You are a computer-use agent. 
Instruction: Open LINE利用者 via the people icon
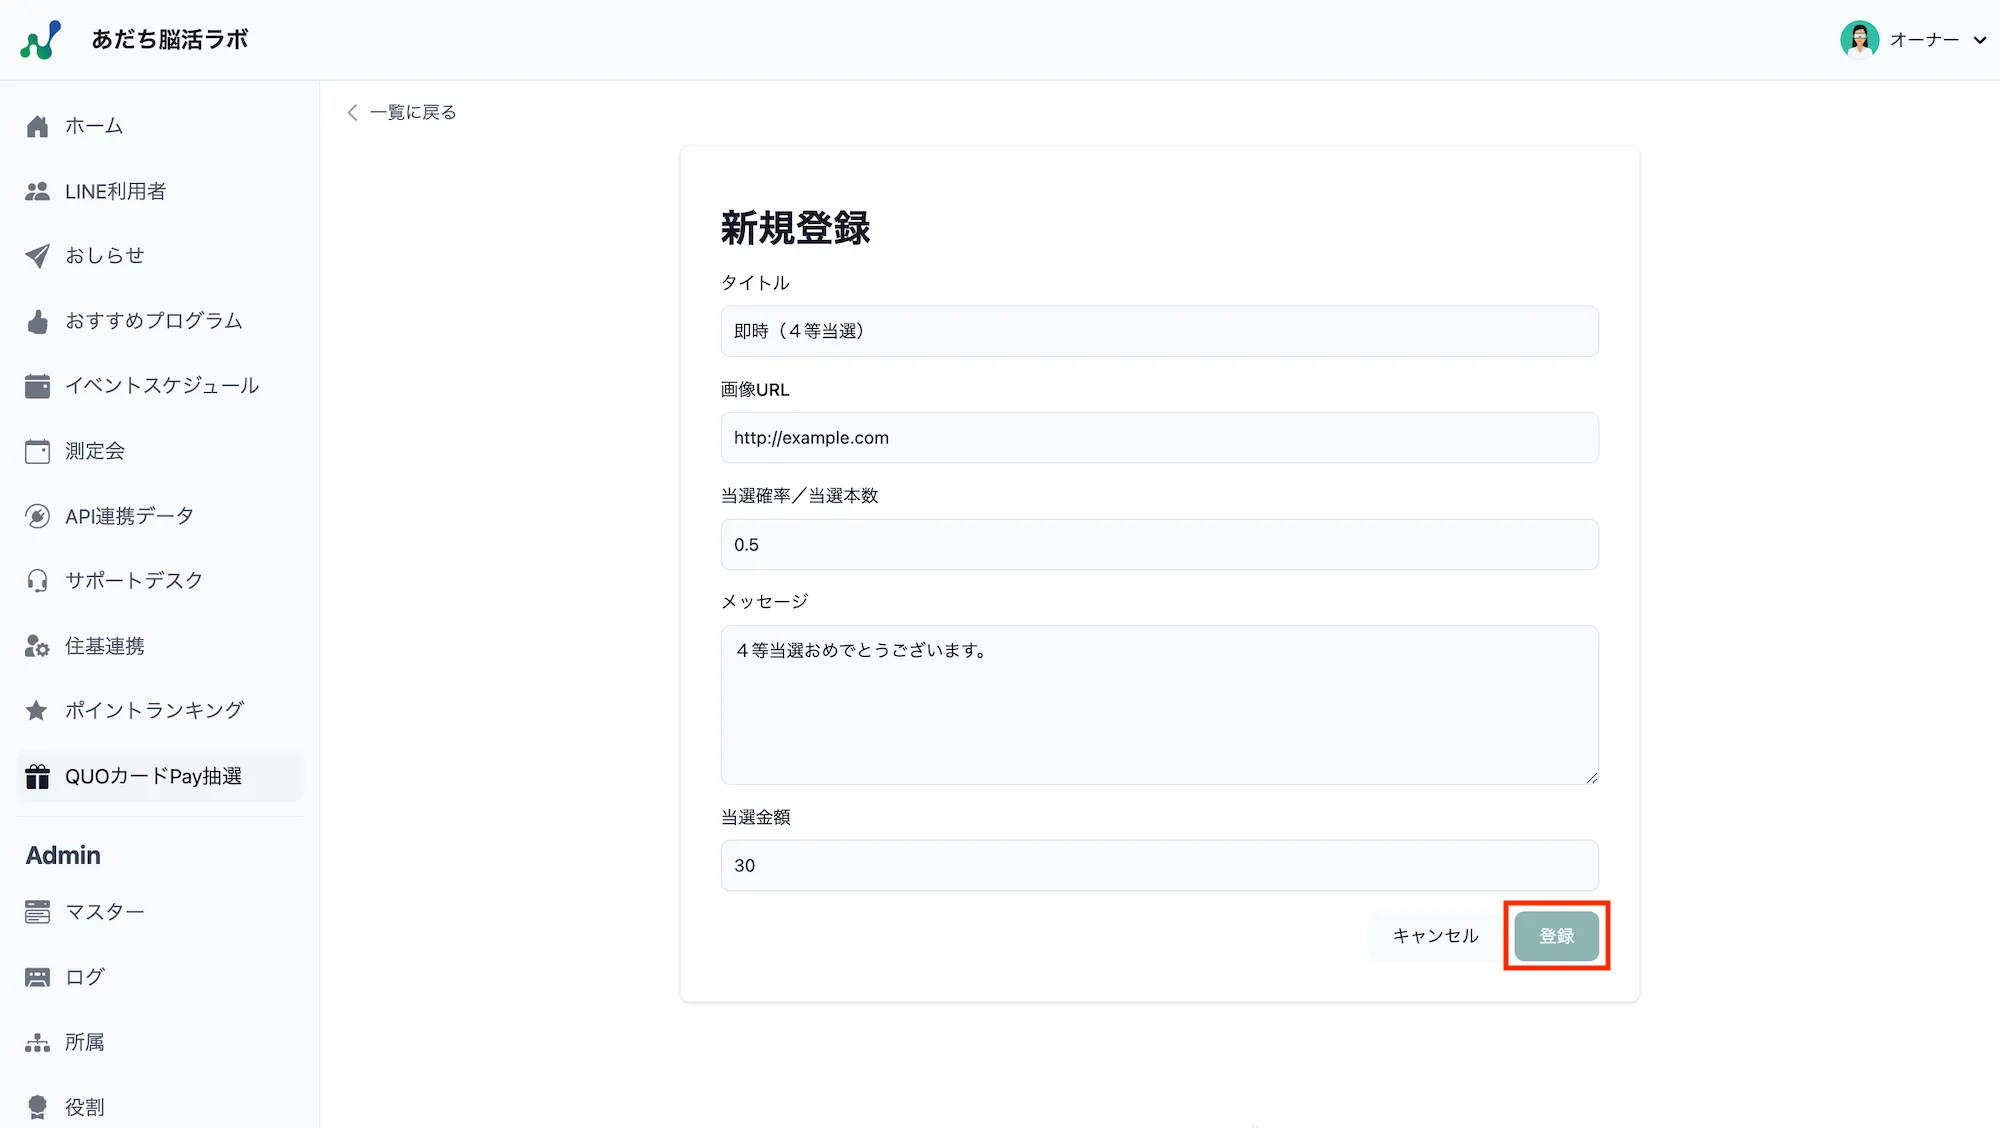click(x=37, y=190)
